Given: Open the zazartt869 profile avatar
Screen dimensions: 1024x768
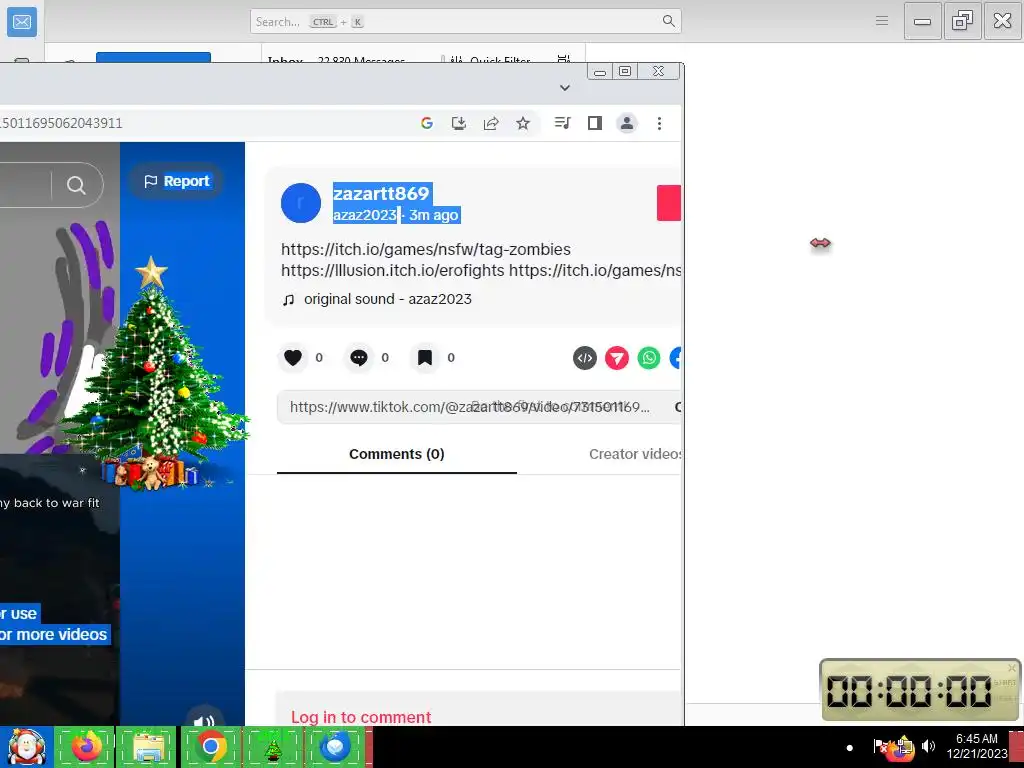Looking at the screenshot, I should (300, 202).
